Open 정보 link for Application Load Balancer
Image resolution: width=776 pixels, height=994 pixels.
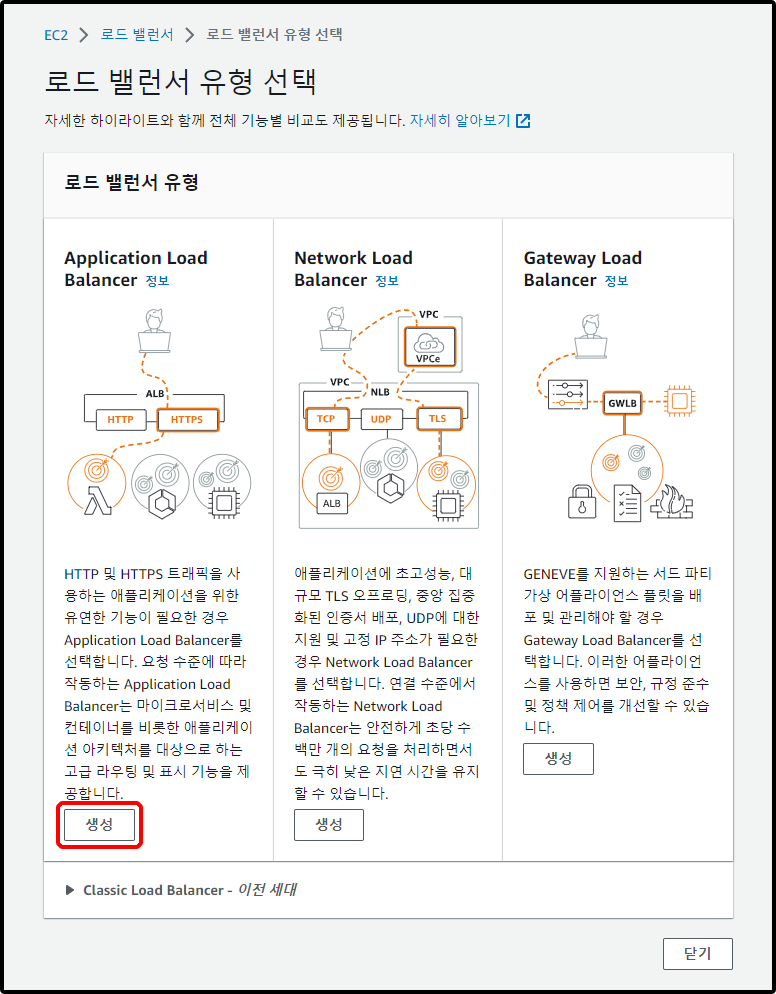tap(157, 280)
